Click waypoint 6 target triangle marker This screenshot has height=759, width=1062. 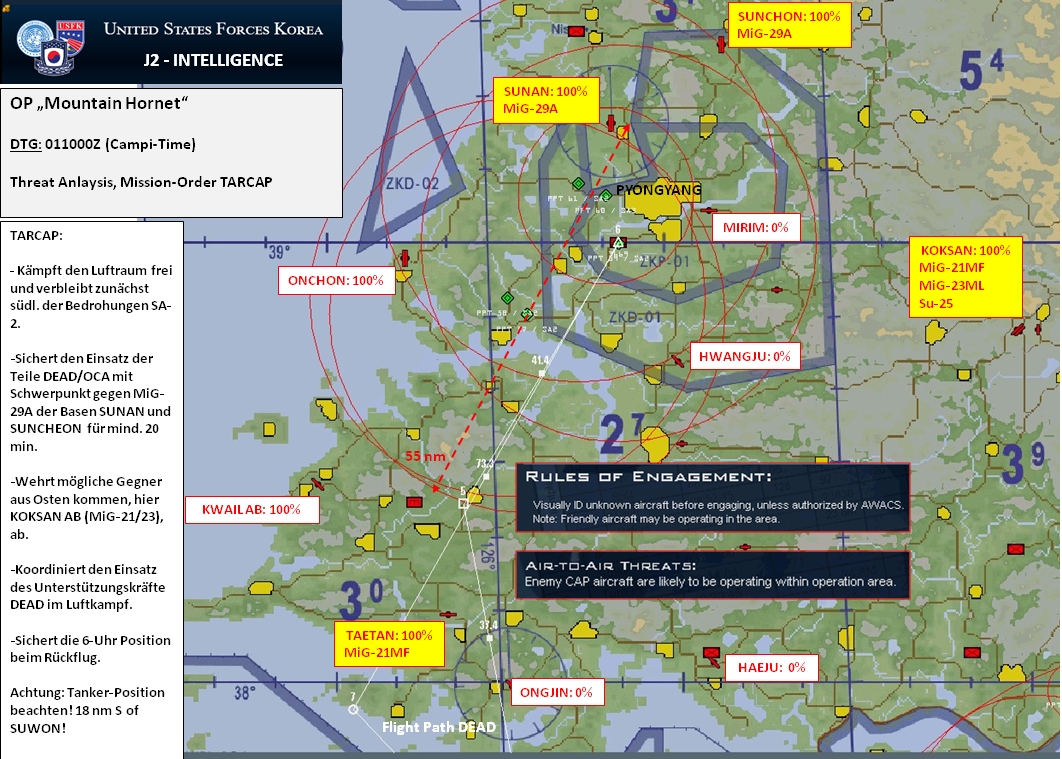pyautogui.click(x=618, y=242)
